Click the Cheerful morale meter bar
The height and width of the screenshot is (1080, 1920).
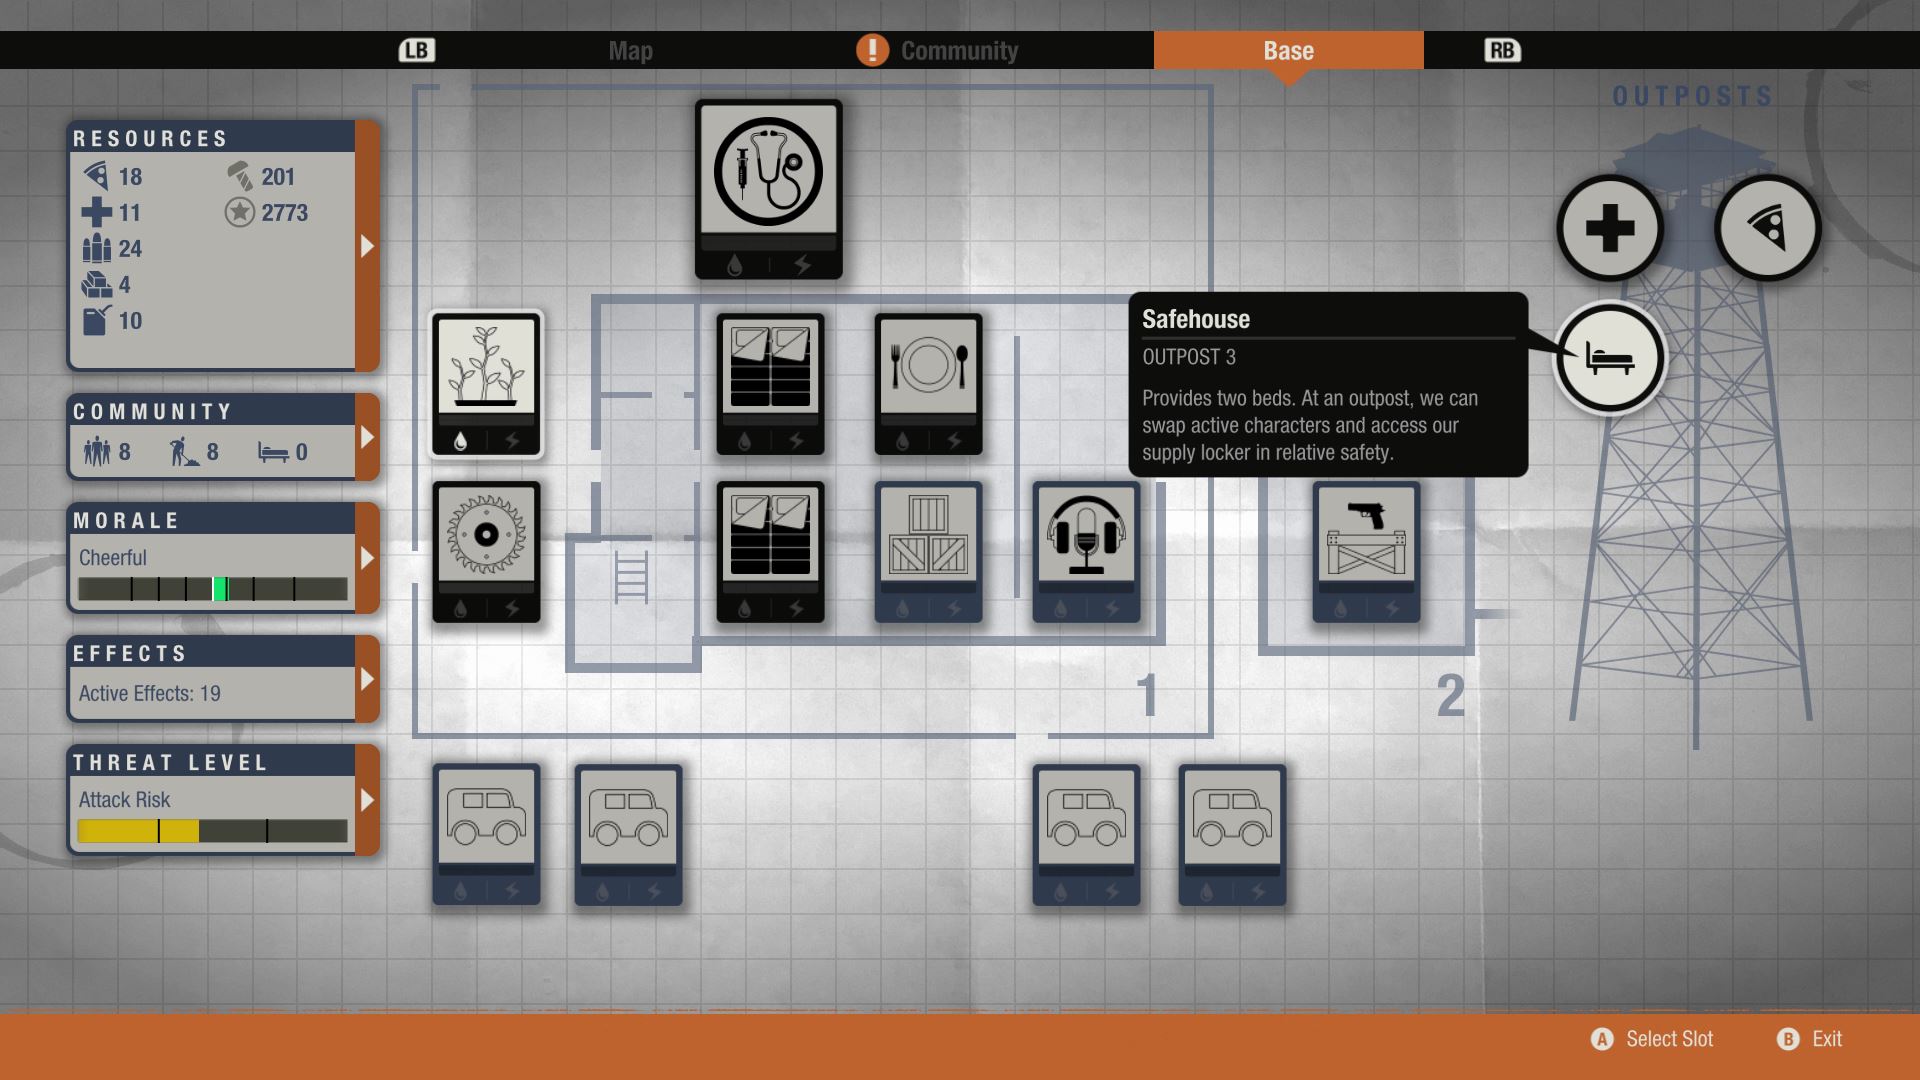click(x=213, y=589)
